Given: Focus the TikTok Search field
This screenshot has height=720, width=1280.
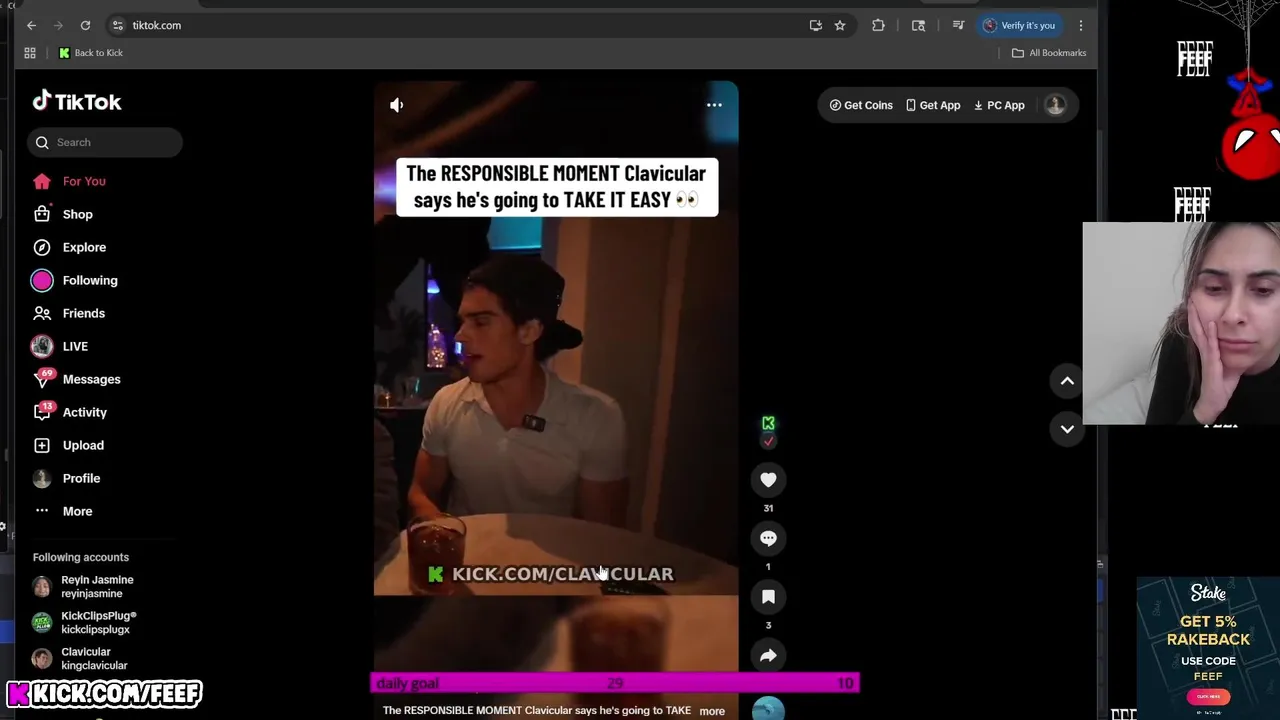Looking at the screenshot, I should click(105, 142).
